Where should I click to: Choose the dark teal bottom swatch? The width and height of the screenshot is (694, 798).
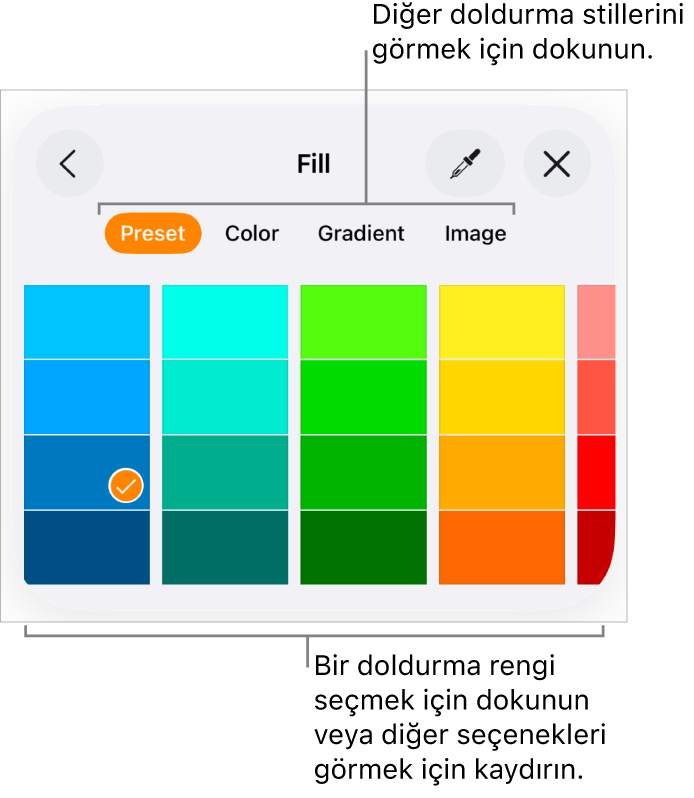click(x=225, y=547)
